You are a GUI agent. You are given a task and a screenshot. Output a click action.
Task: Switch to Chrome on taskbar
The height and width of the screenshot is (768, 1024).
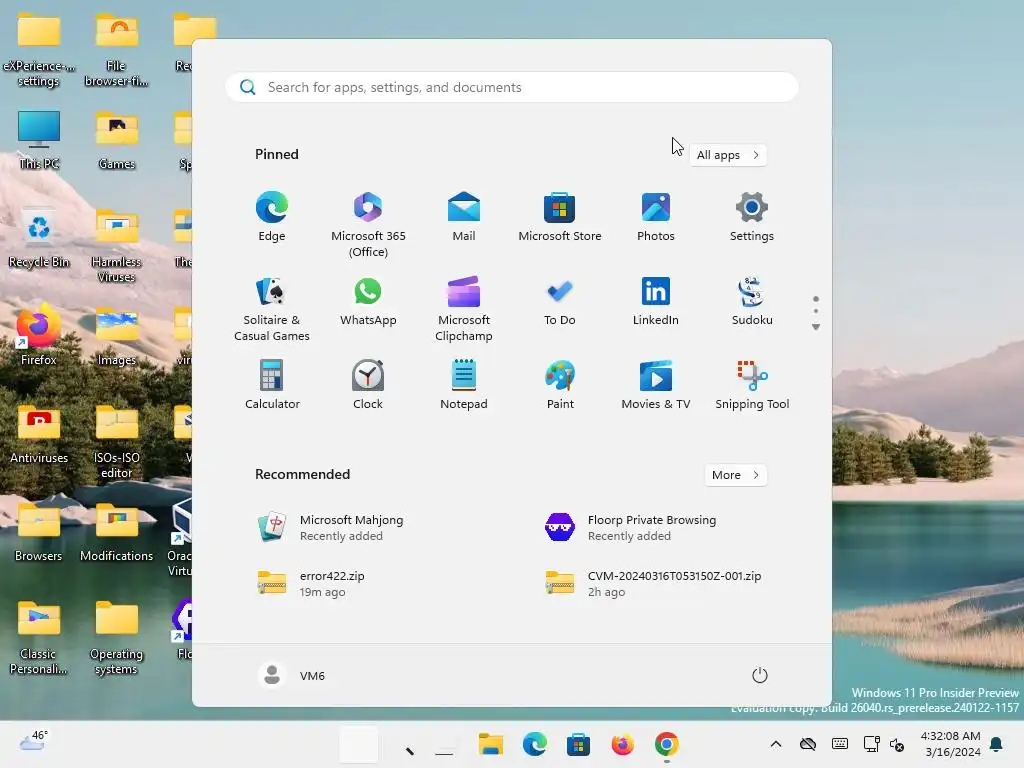(x=666, y=744)
